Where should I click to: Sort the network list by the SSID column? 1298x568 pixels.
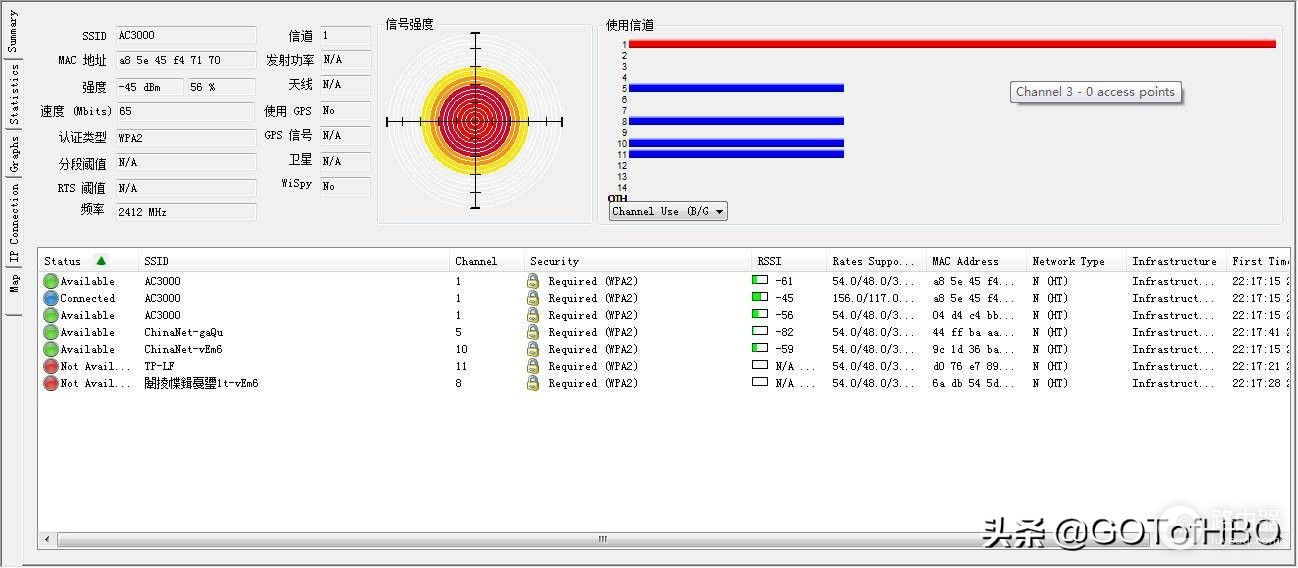(x=157, y=261)
